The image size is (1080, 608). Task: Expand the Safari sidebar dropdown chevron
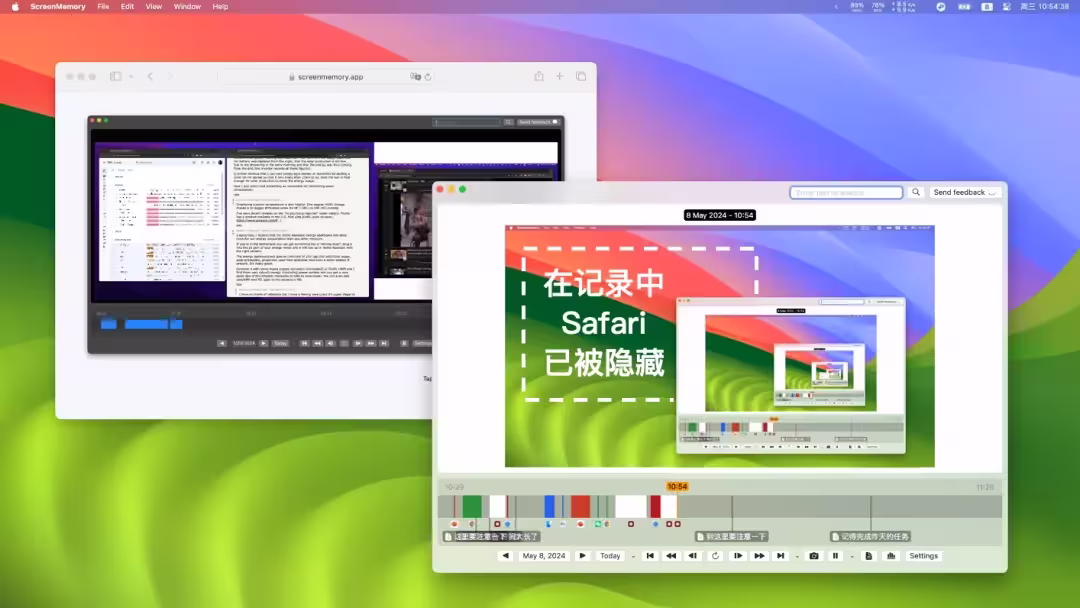click(131, 76)
